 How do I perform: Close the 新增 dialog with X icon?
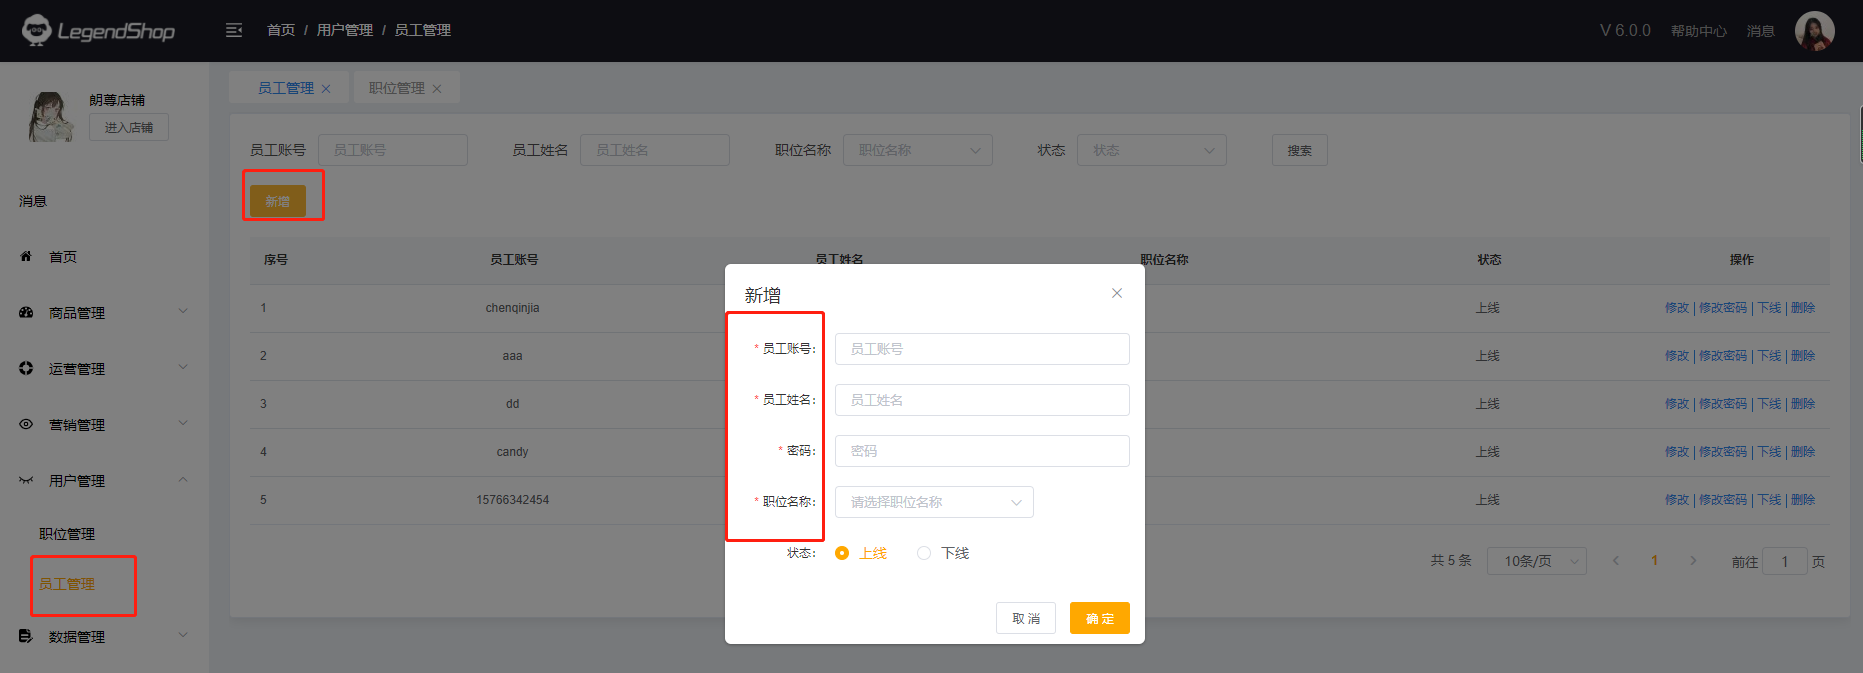[x=1117, y=293]
